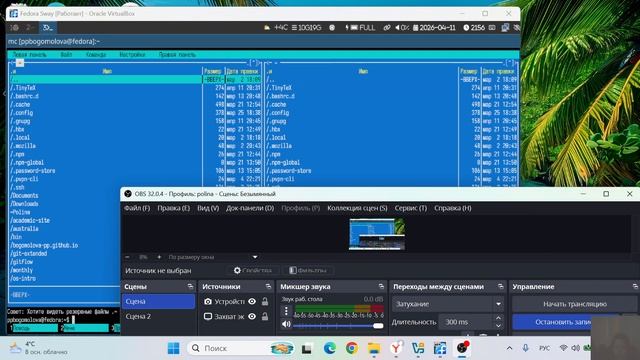Open Коллекция сцен (S) menu
Screen dimensions: 640x360
pyautogui.click(x=357, y=208)
